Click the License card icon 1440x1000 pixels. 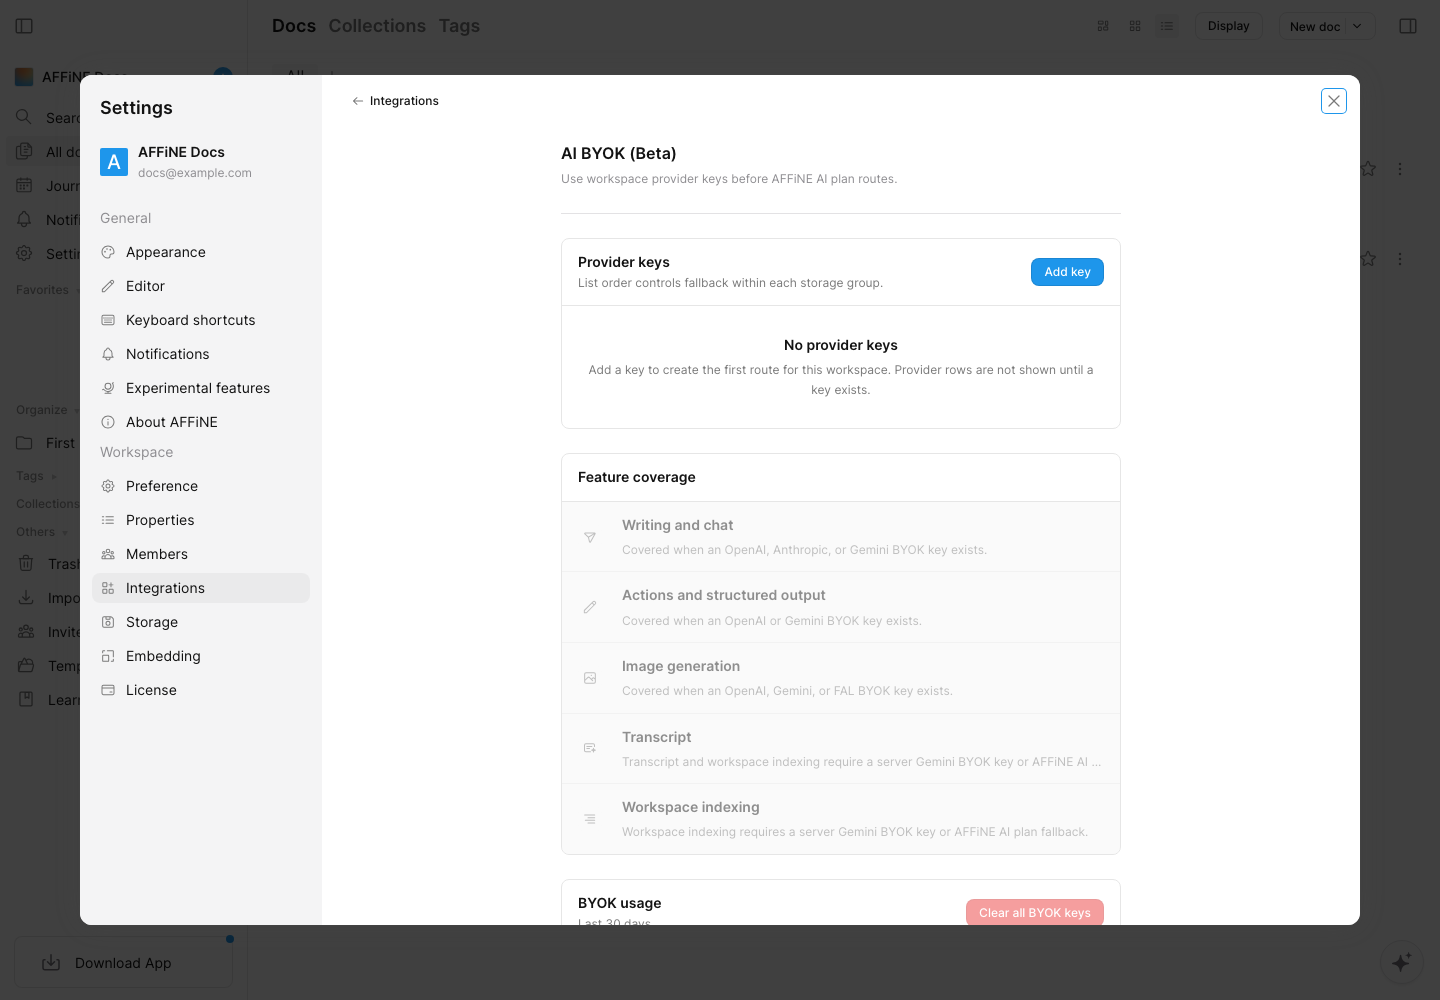[x=108, y=690]
